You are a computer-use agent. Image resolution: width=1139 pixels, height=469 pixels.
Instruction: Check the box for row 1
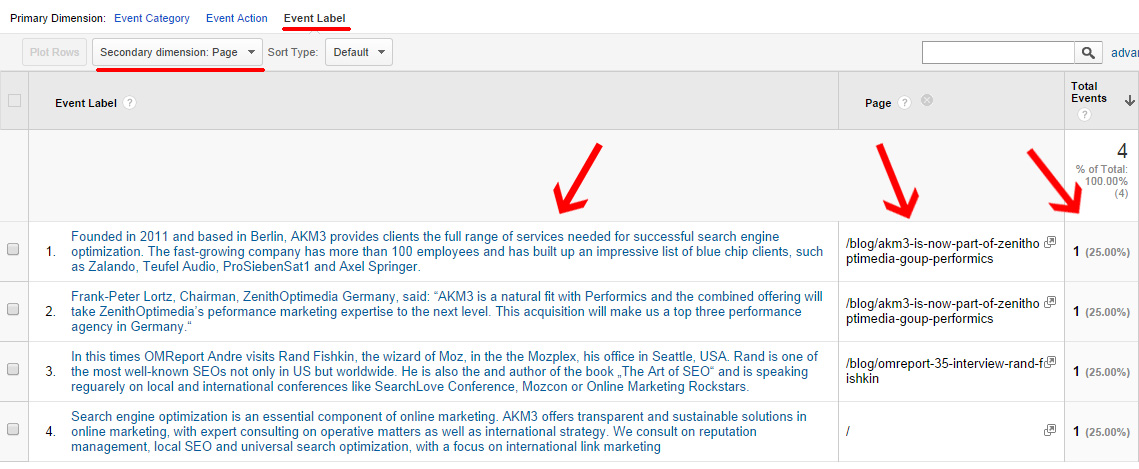tap(14, 250)
